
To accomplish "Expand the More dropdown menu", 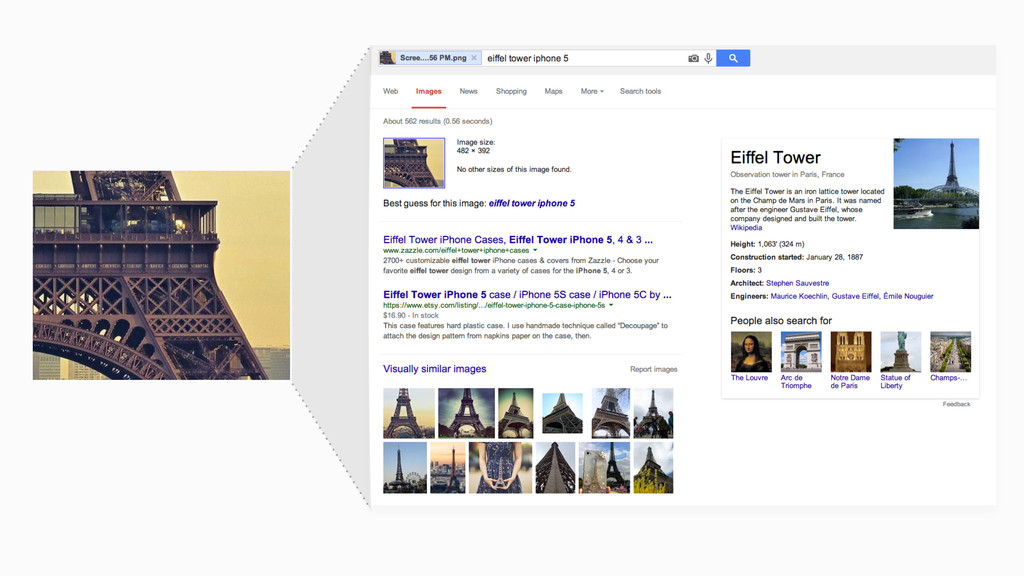I will (x=592, y=91).
